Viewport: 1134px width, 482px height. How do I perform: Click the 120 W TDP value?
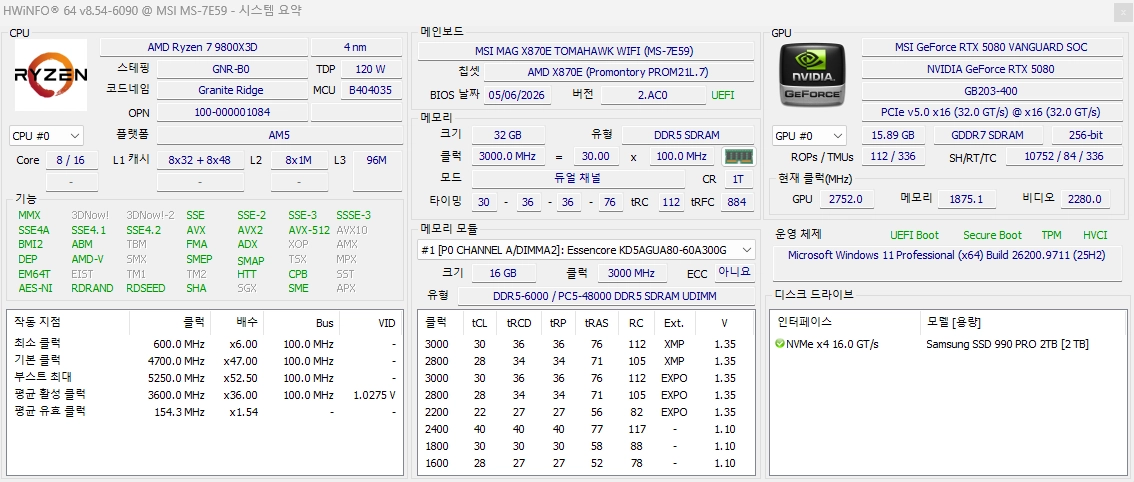click(370, 69)
